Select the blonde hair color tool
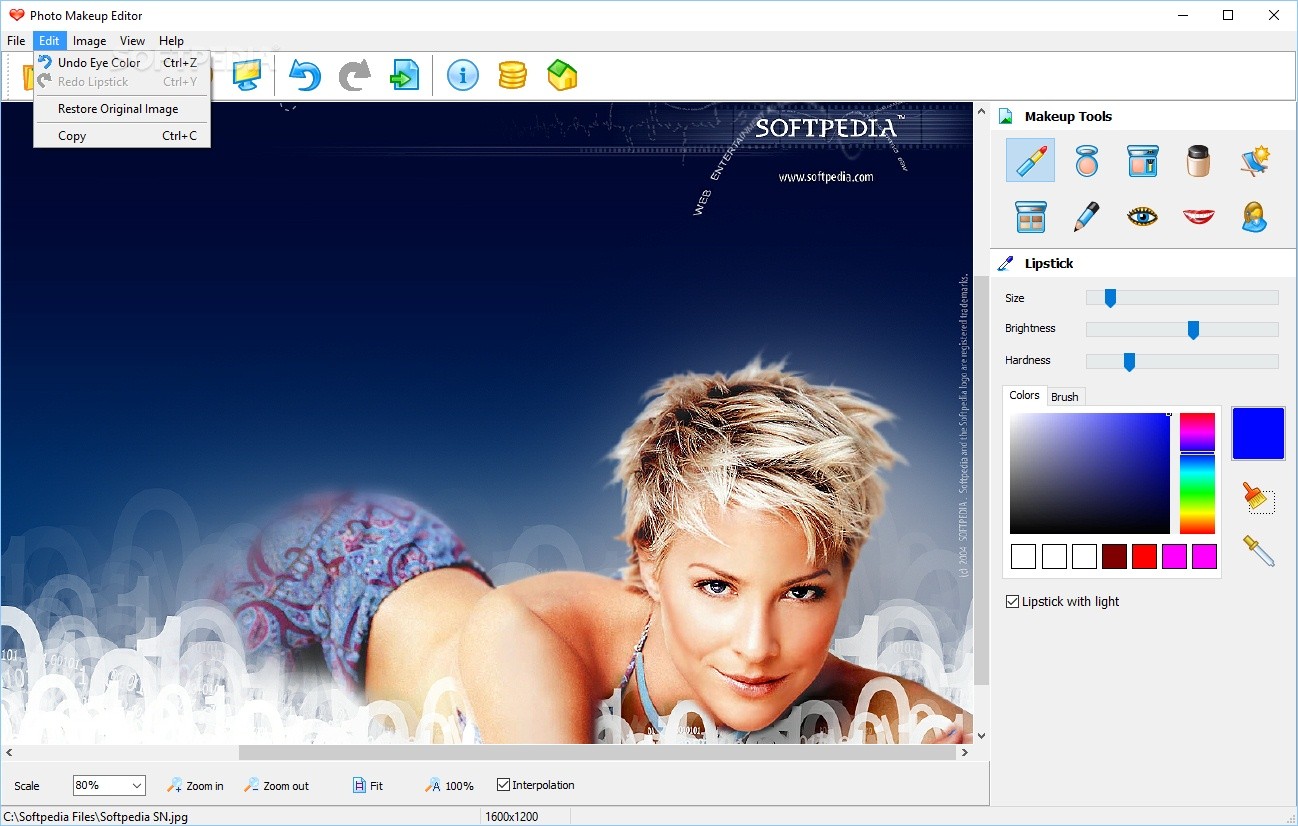 1255,216
